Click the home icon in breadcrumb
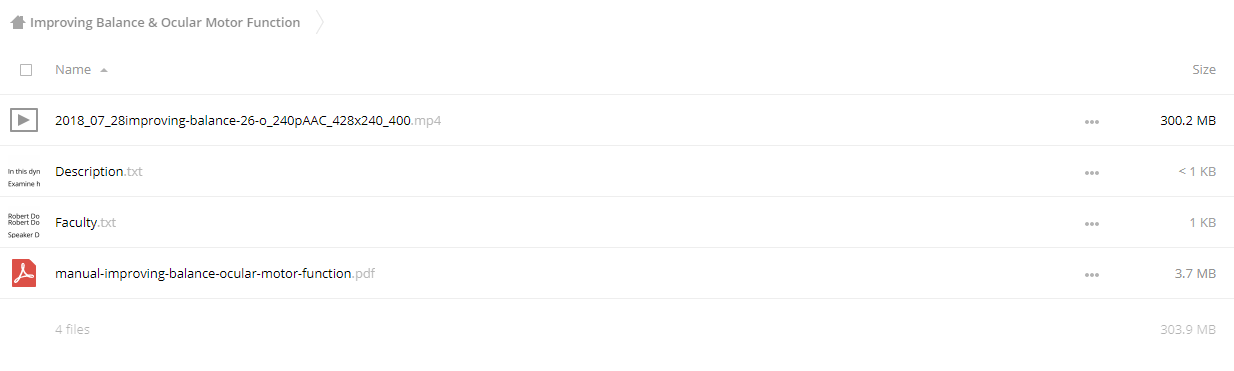 pyautogui.click(x=18, y=22)
